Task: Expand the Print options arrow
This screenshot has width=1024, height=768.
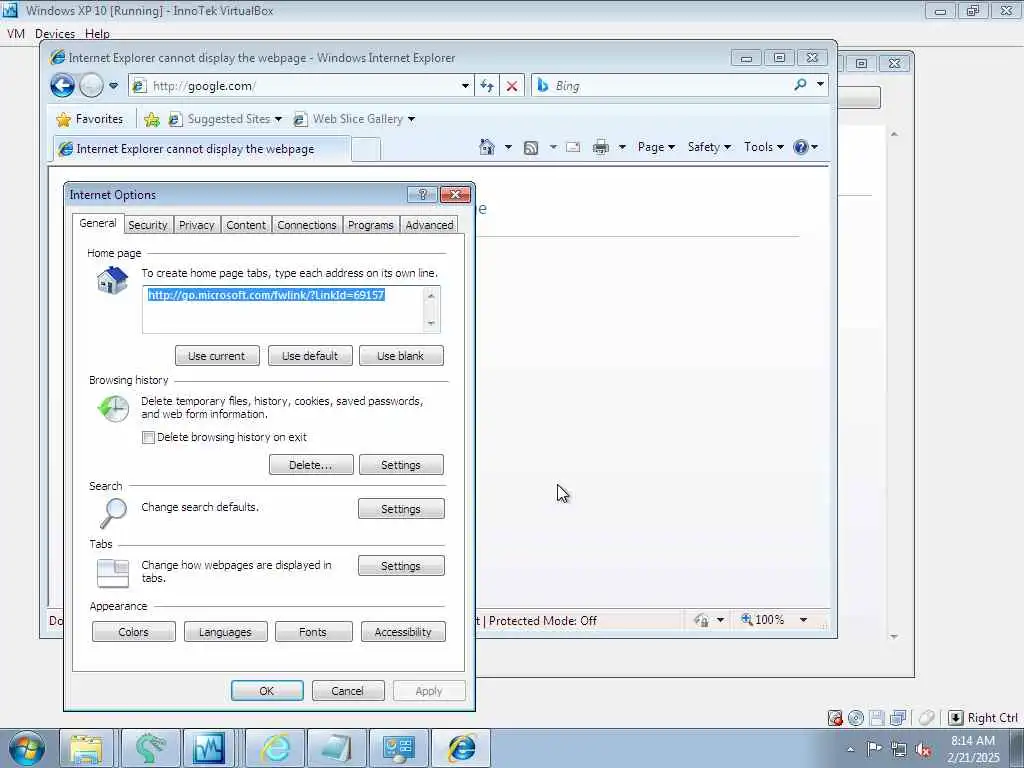Action: 622,147
